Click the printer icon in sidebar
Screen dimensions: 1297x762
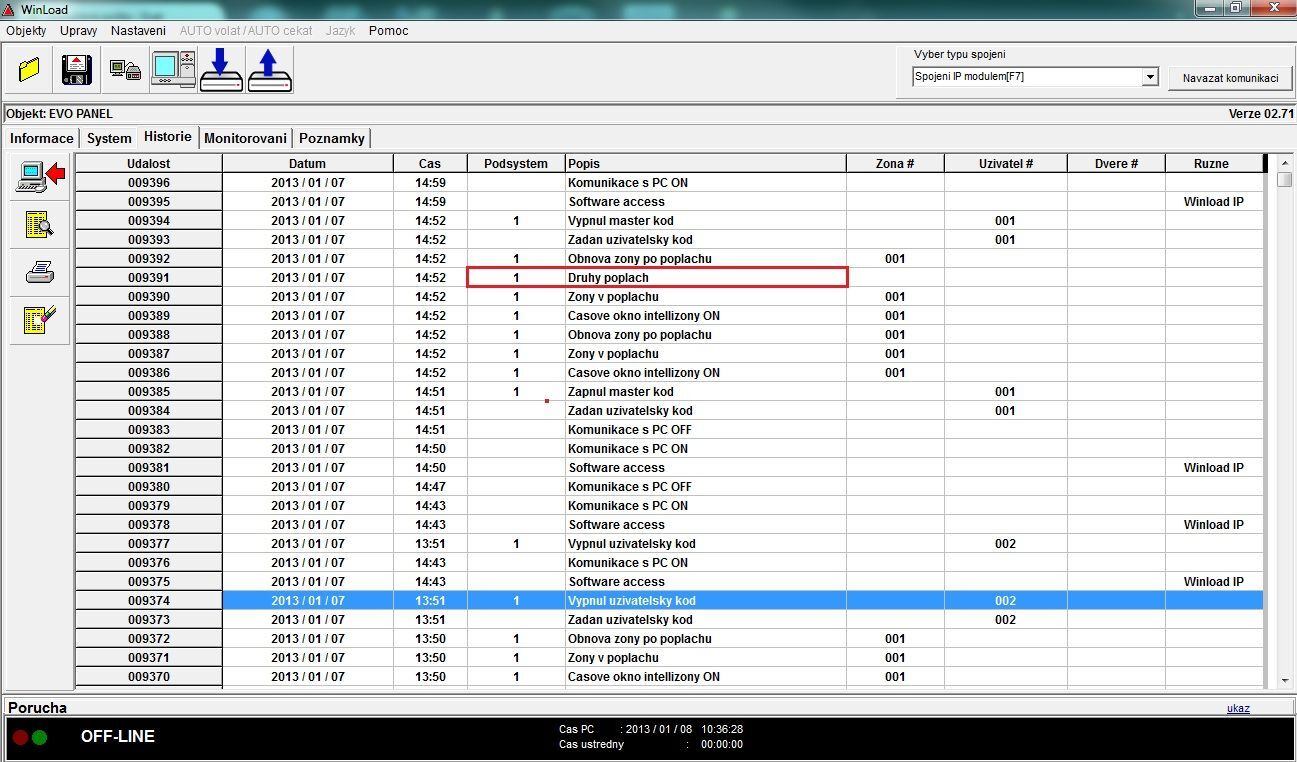click(x=40, y=272)
